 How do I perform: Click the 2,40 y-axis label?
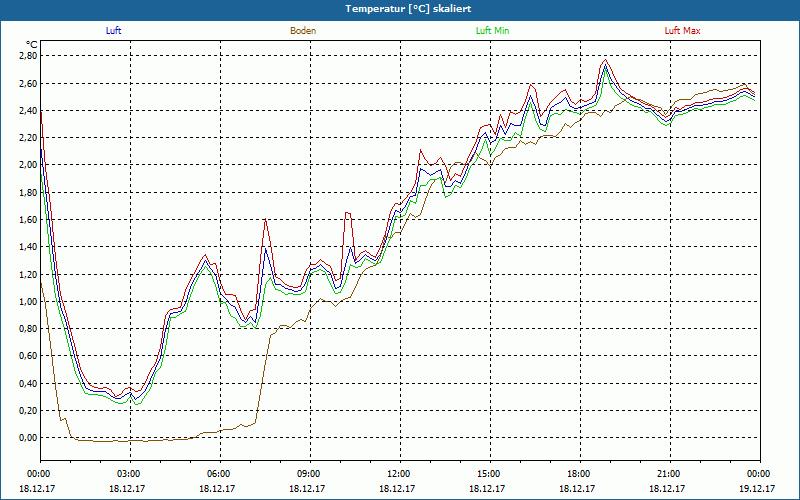(28, 110)
